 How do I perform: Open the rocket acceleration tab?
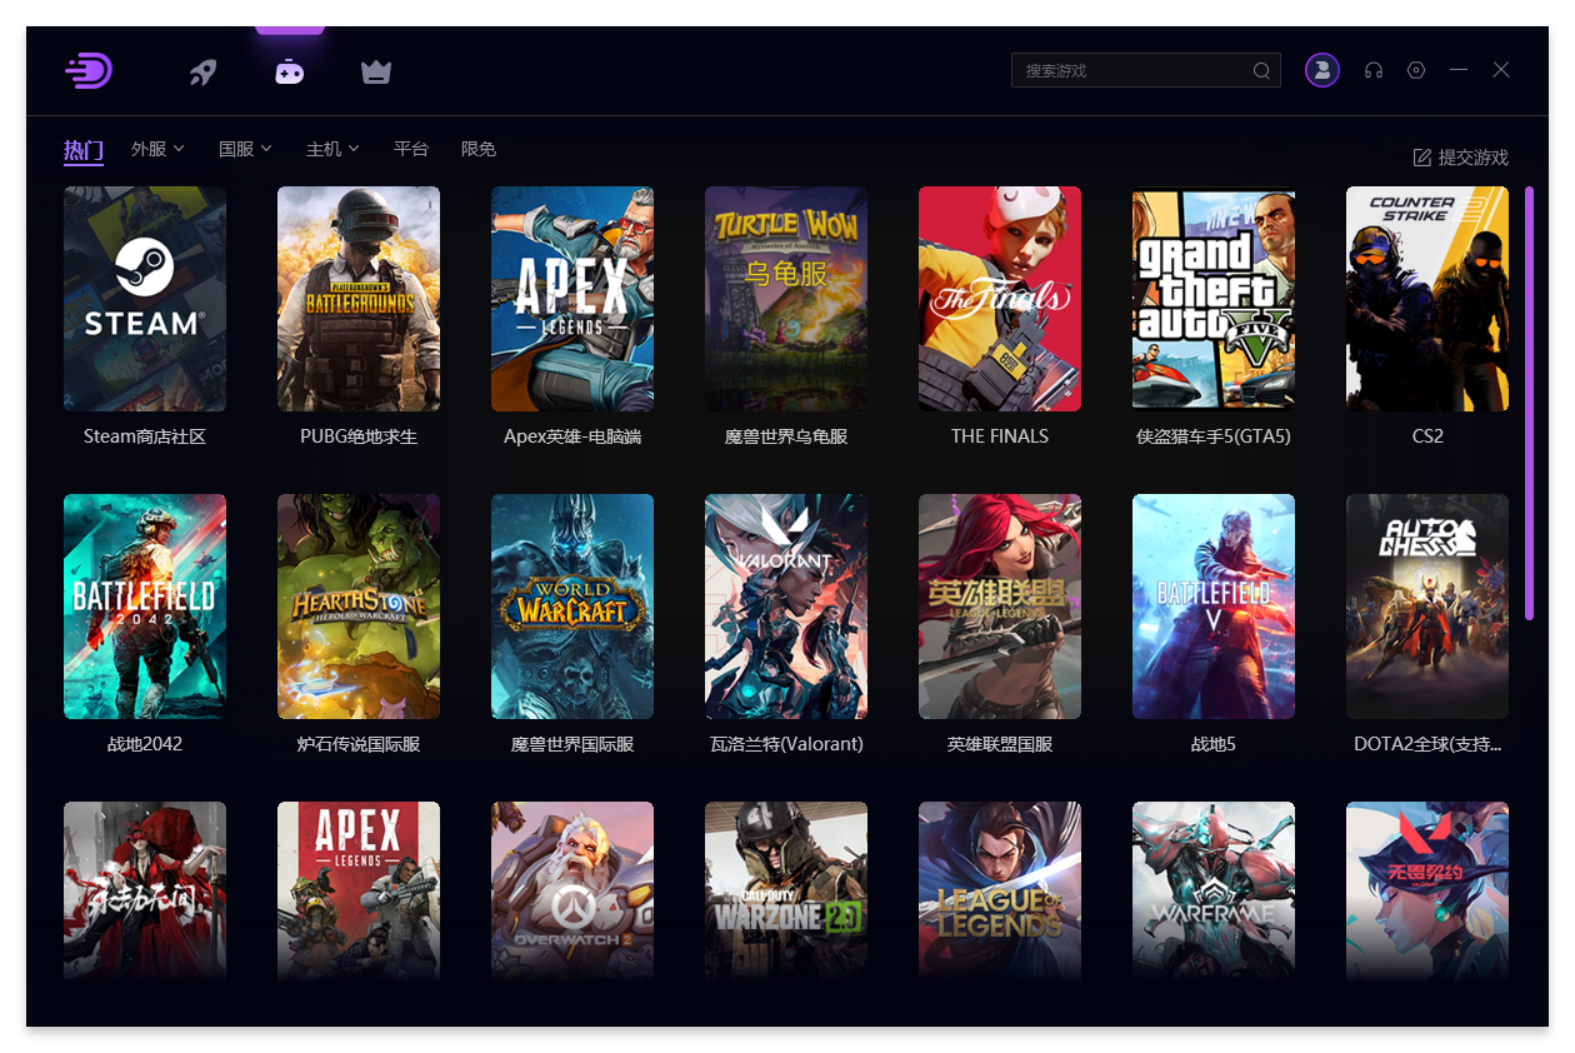[x=203, y=72]
